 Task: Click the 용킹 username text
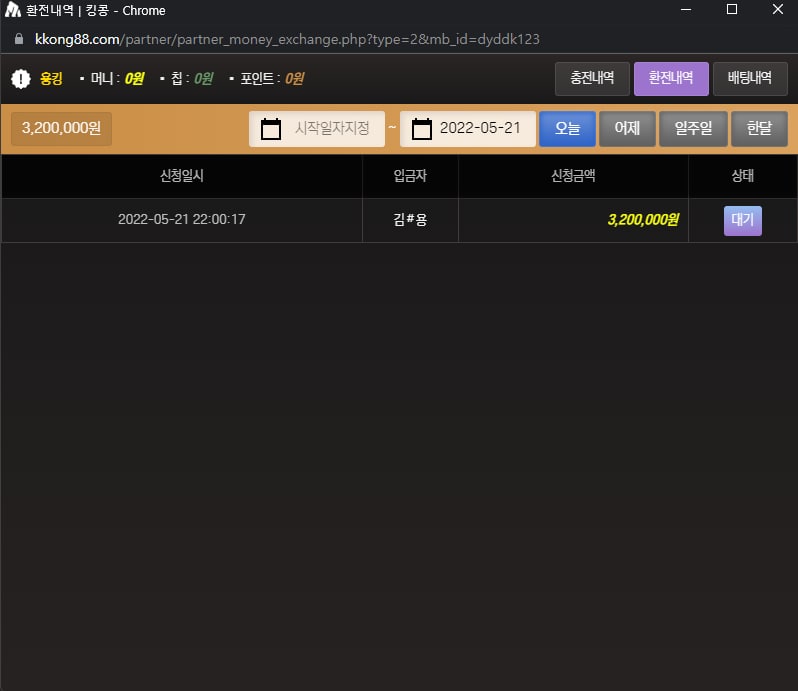(51, 79)
